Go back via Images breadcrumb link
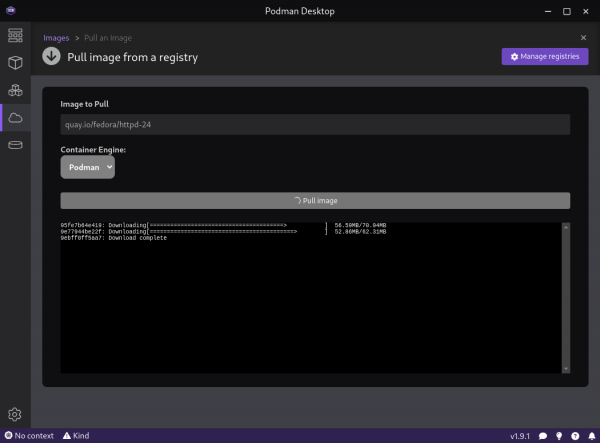 [x=56, y=38]
